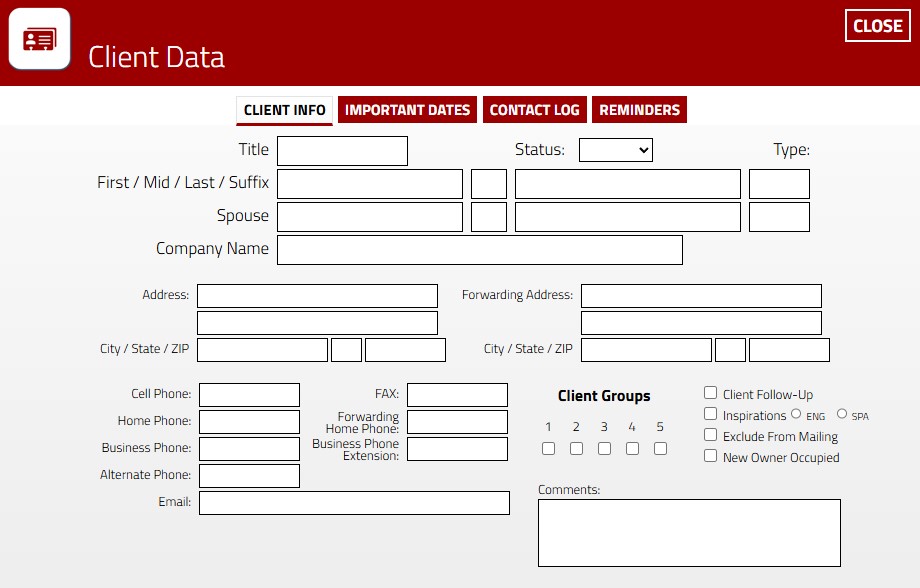This screenshot has width=920, height=588.
Task: Check Client Group 2 checkbox
Action: pyautogui.click(x=577, y=448)
